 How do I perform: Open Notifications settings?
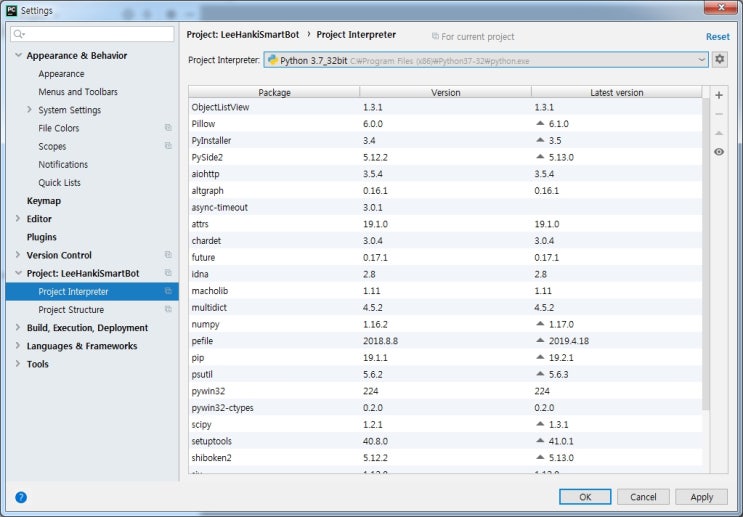pos(63,164)
